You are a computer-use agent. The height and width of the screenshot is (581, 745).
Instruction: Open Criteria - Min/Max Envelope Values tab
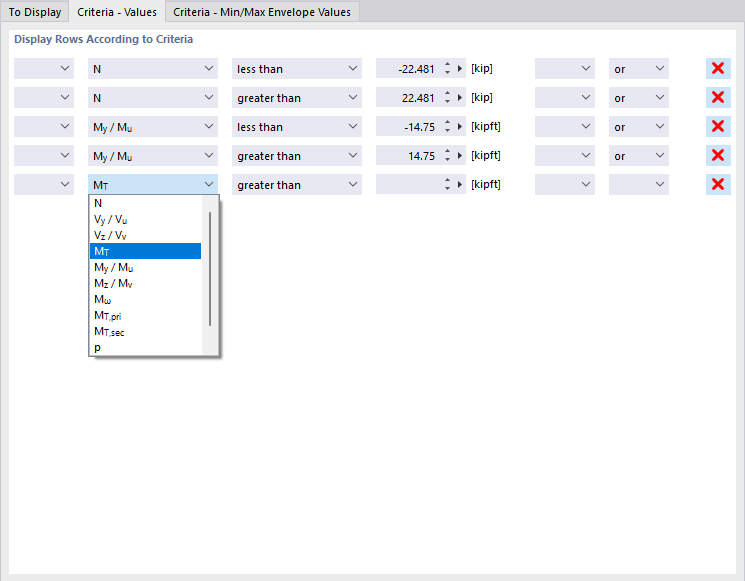(262, 12)
